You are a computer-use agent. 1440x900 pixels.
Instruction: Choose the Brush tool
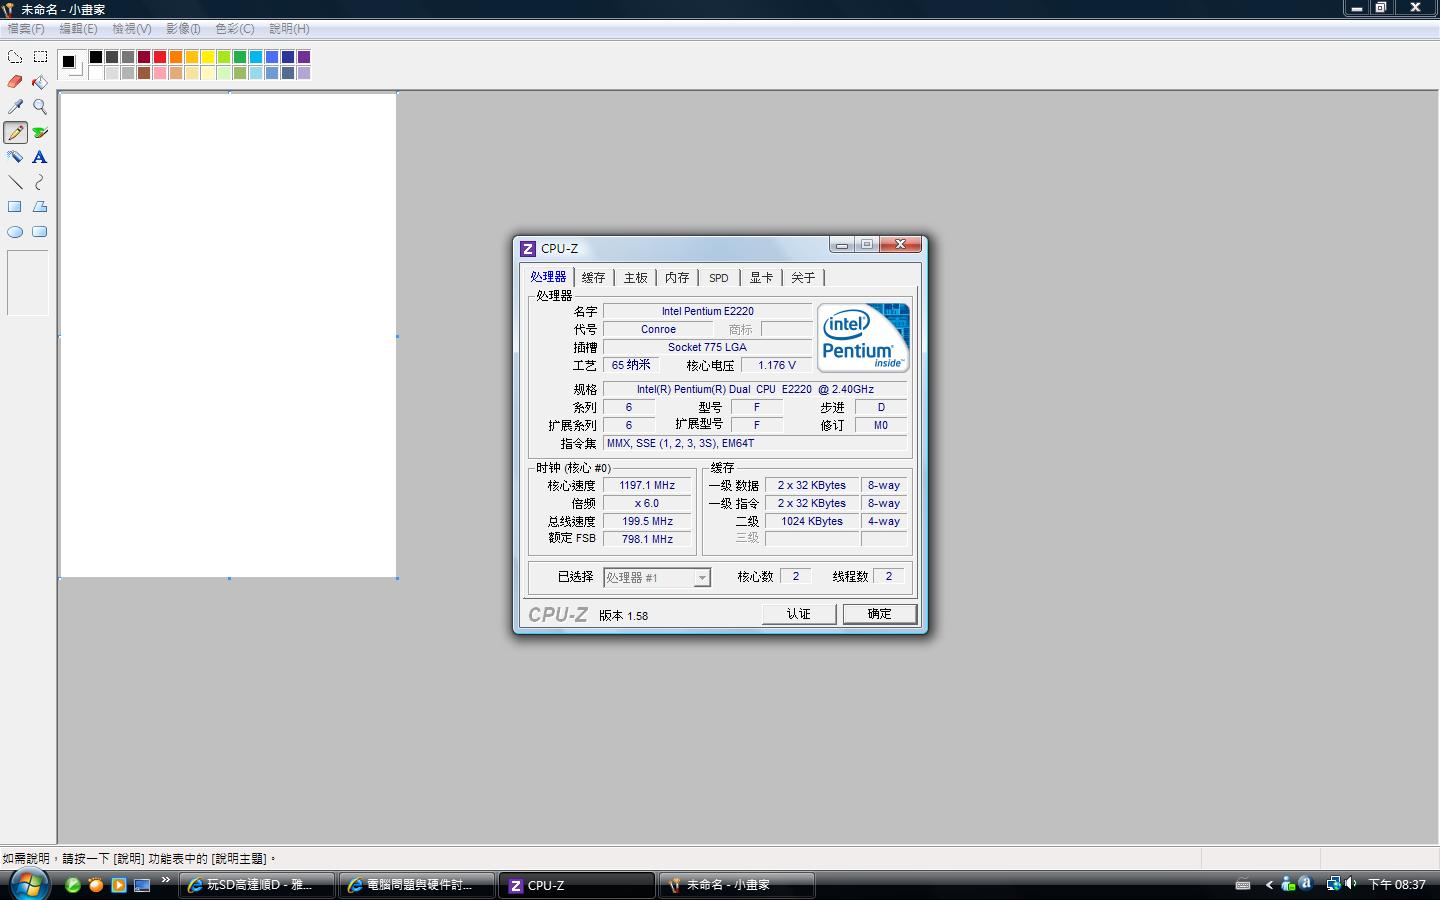[x=40, y=132]
